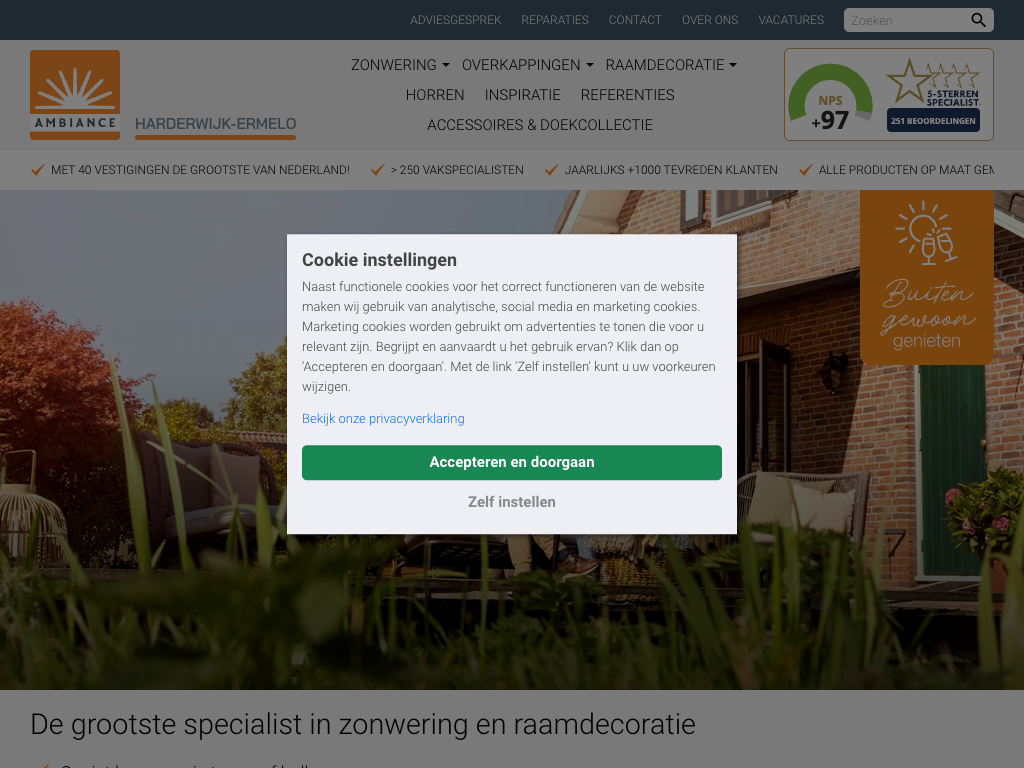Open the 251 beoordelingen badge

(933, 121)
